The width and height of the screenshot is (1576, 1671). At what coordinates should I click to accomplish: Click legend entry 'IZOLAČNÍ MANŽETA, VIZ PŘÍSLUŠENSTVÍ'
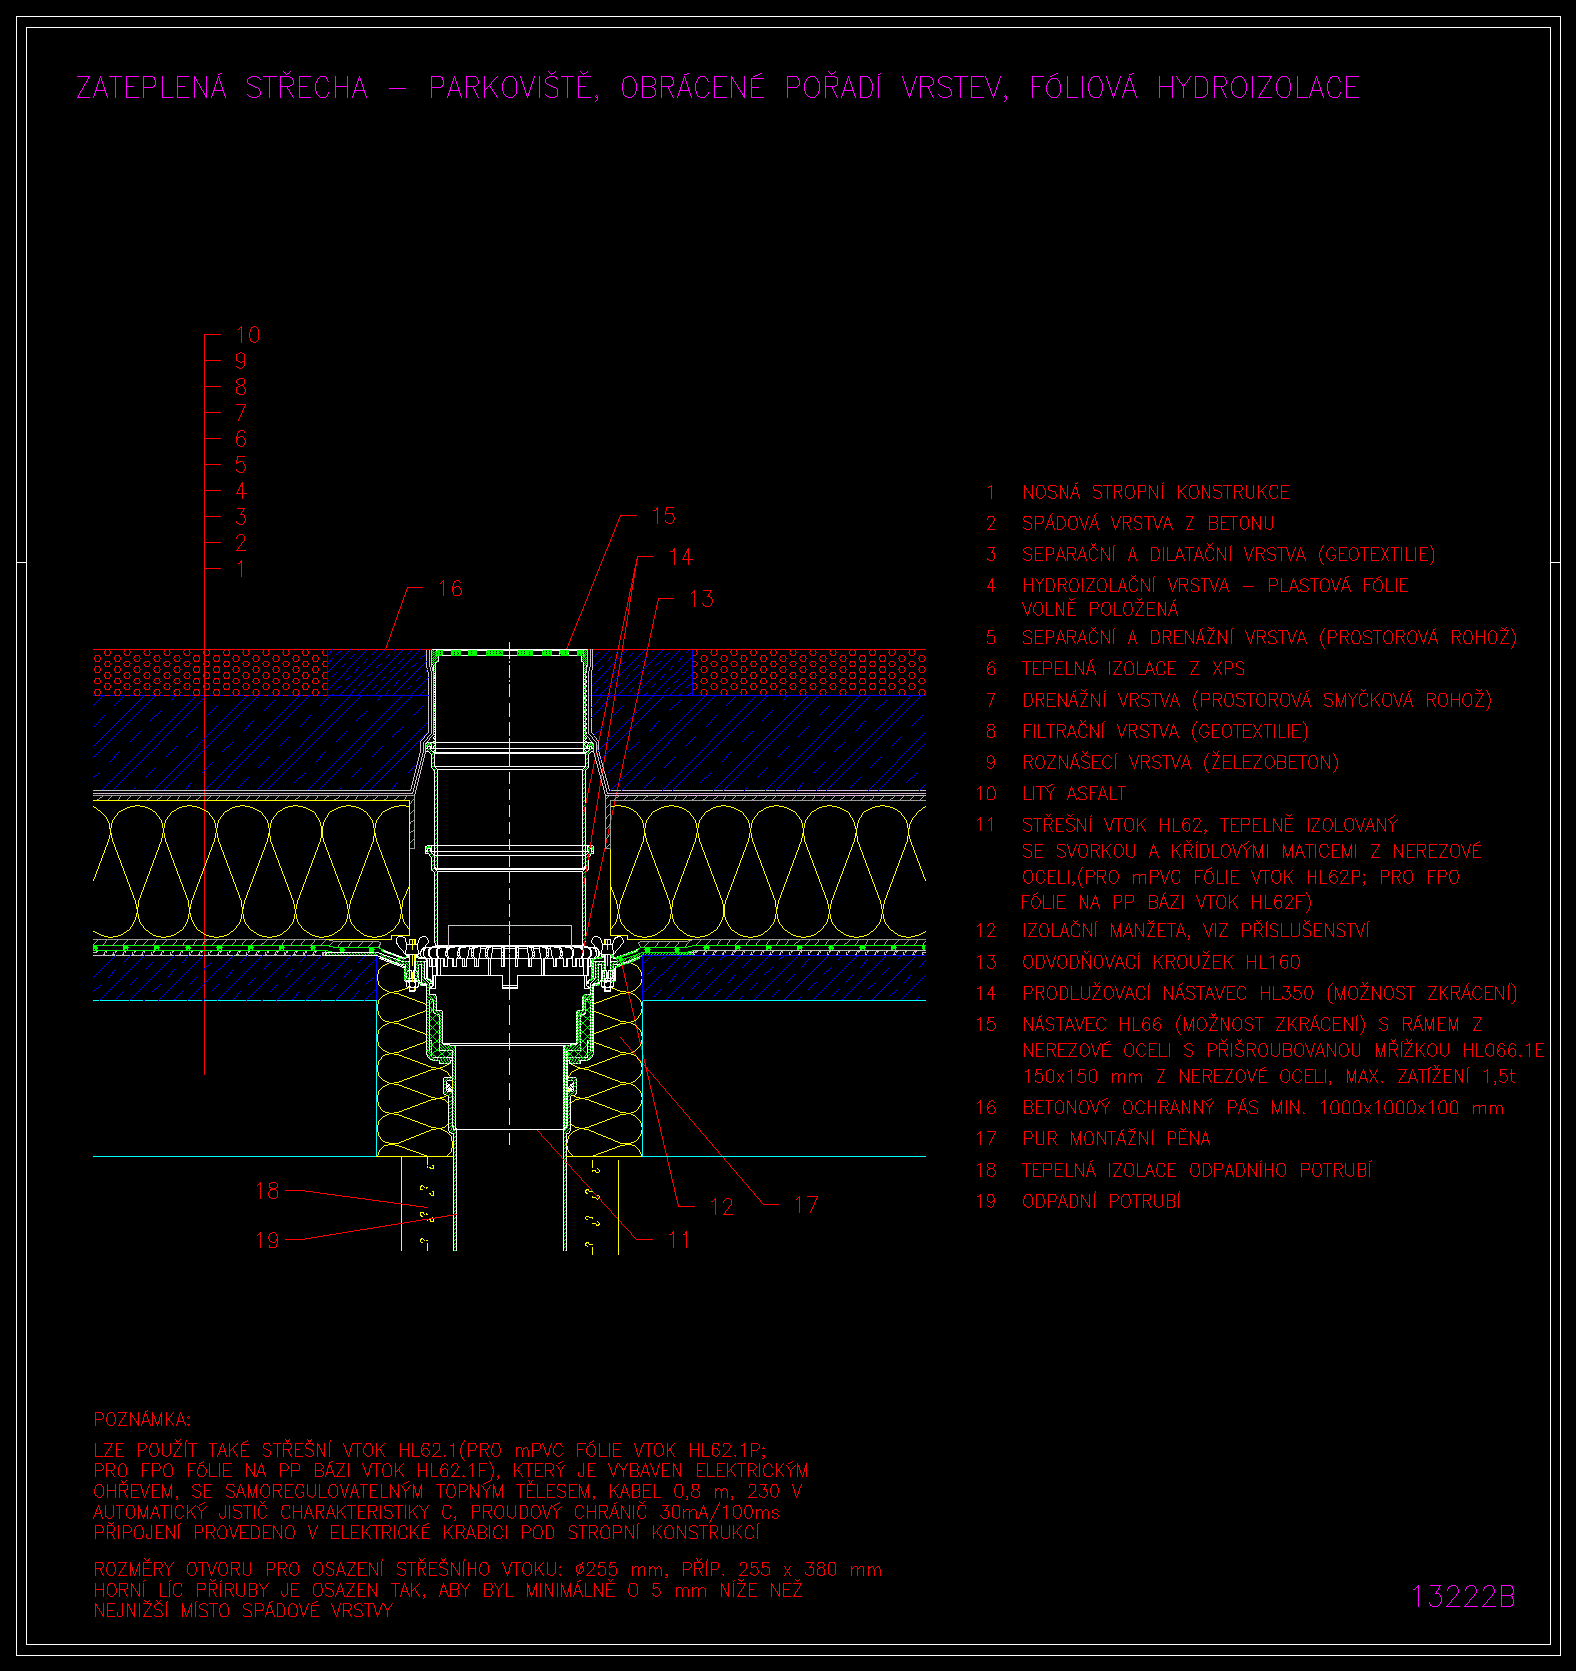1195,930
